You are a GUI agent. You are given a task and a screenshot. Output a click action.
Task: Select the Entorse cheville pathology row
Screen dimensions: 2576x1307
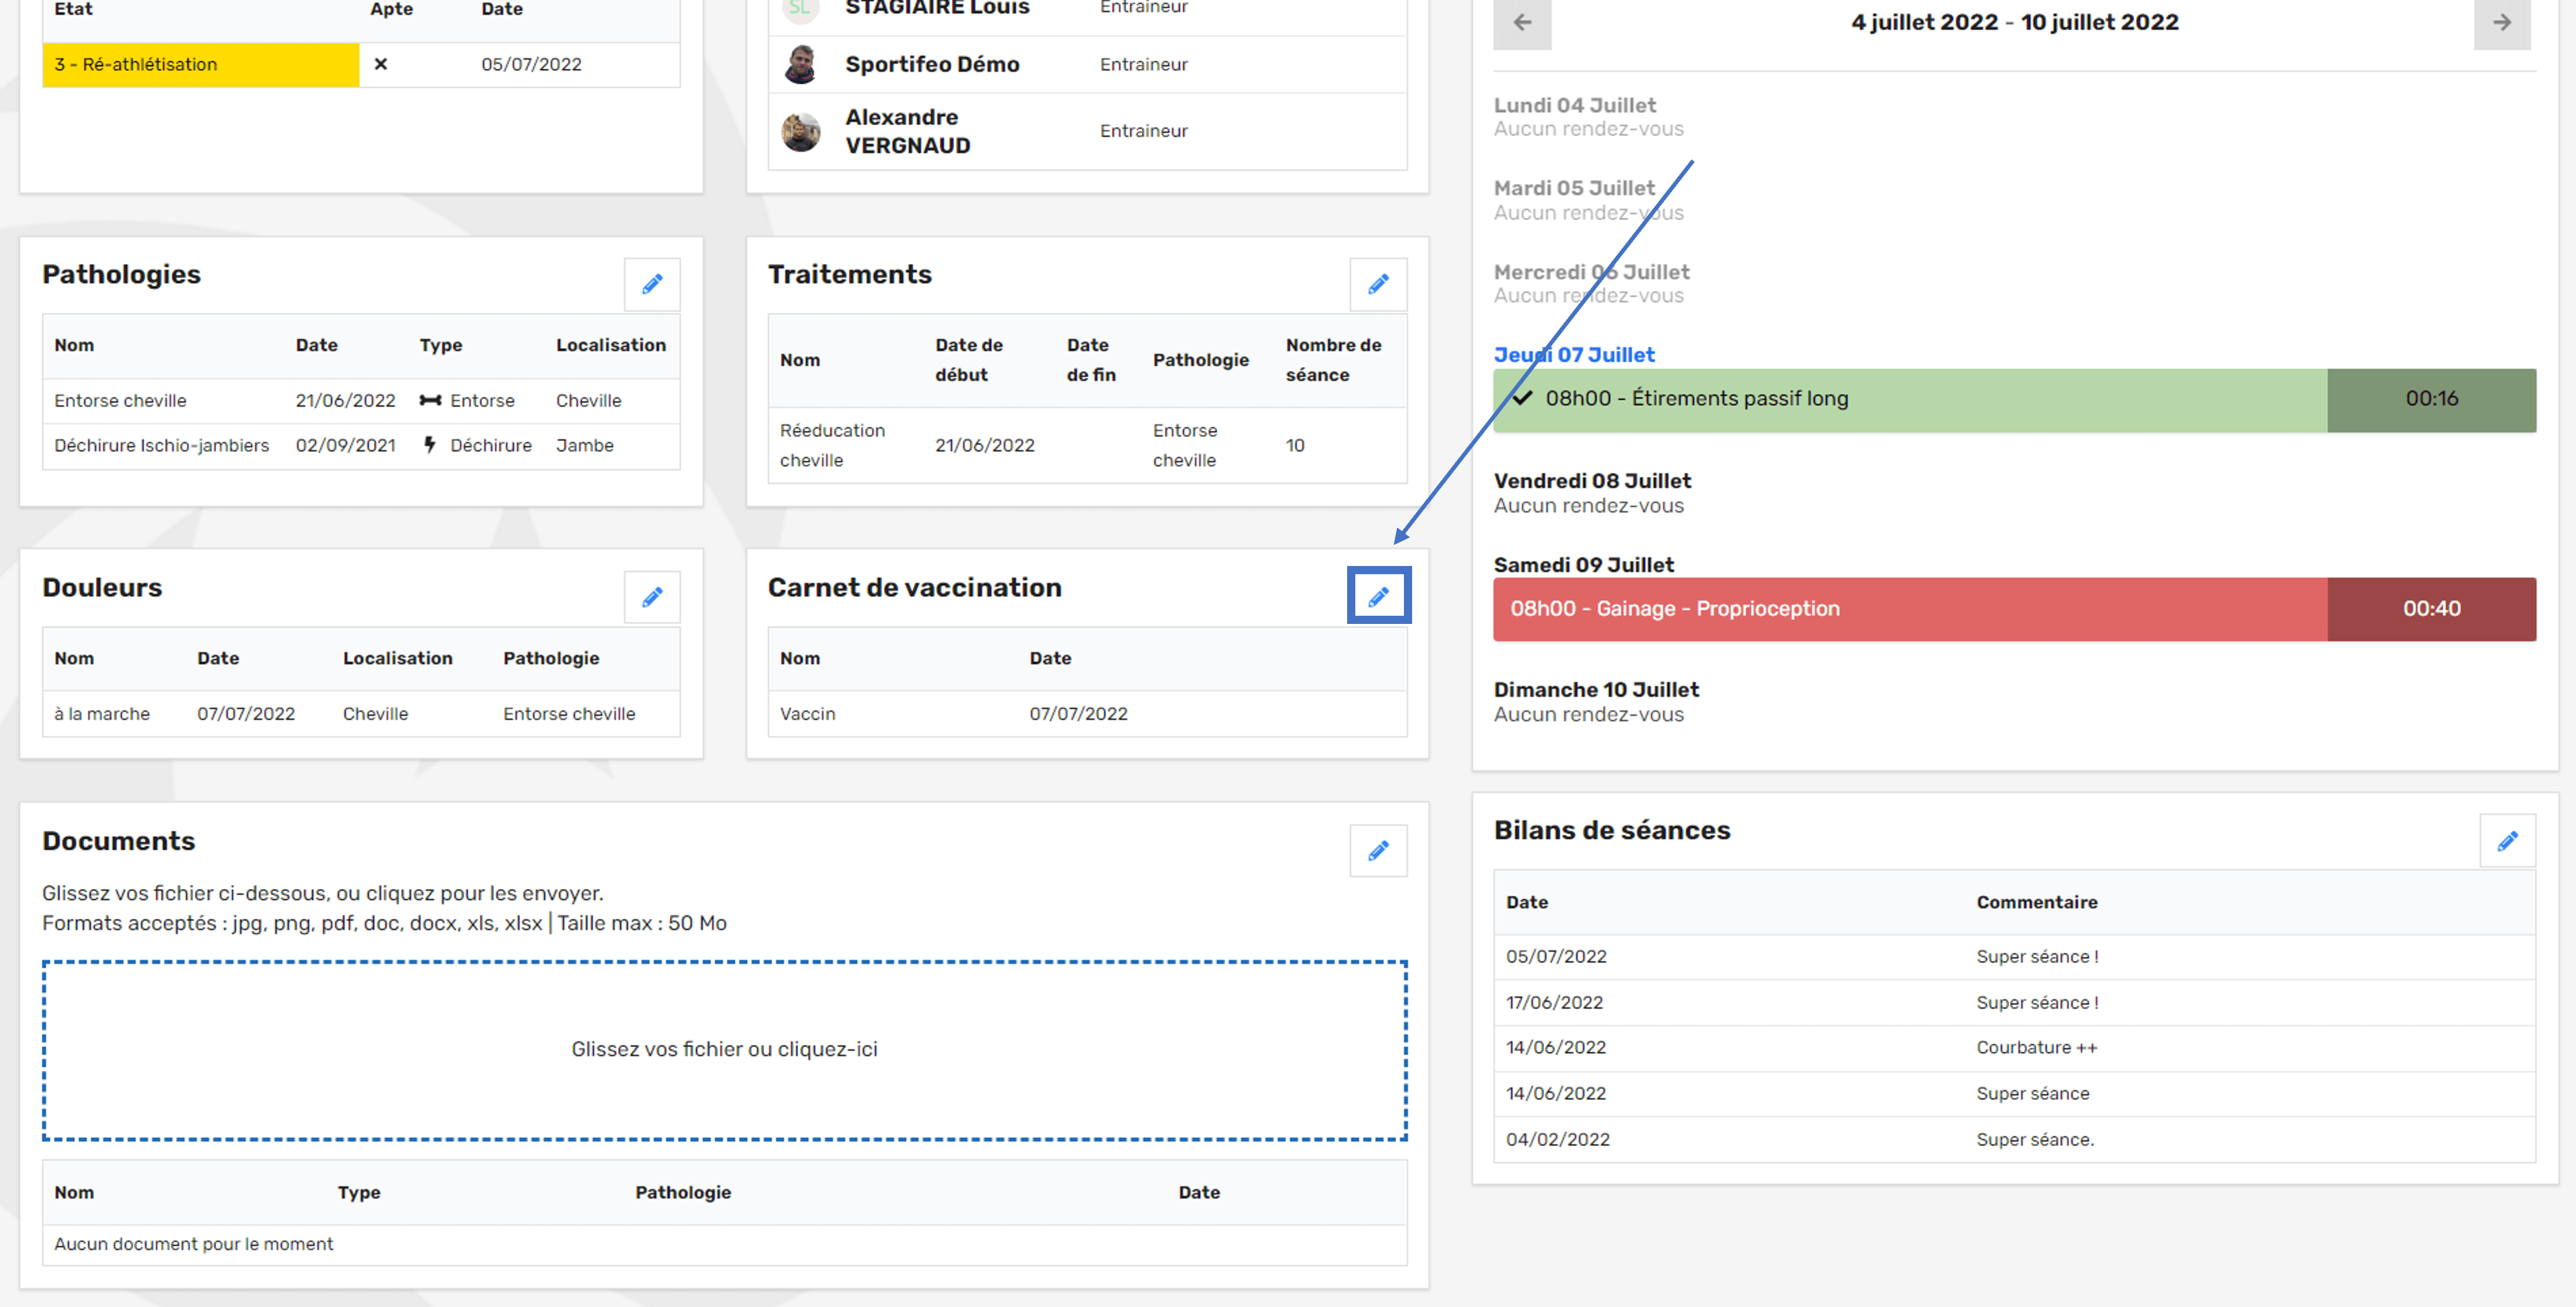pos(361,400)
